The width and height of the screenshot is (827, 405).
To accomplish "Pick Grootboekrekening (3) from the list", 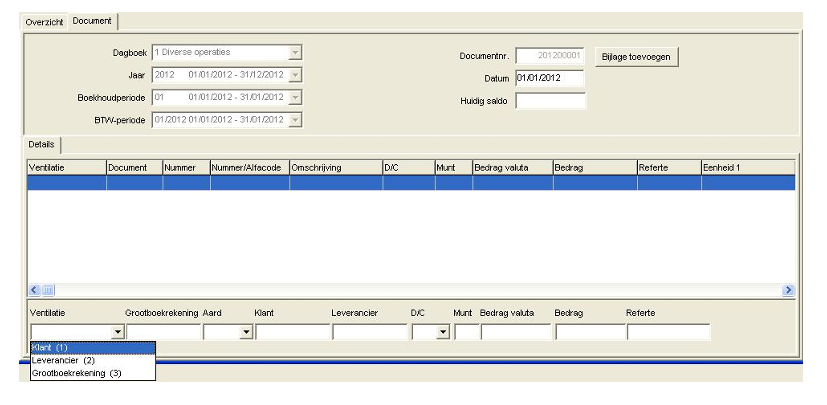I will click(x=93, y=373).
